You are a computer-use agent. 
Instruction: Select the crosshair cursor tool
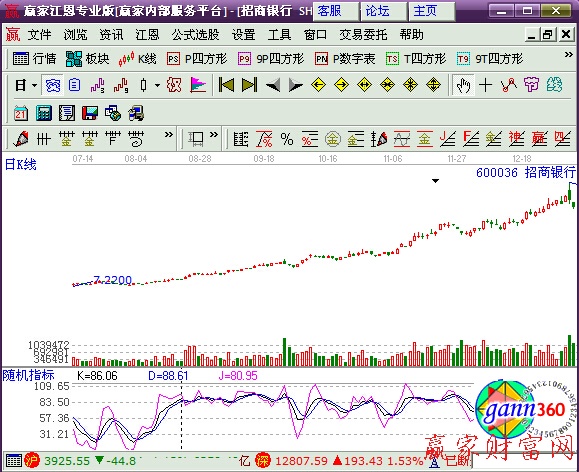[485, 85]
